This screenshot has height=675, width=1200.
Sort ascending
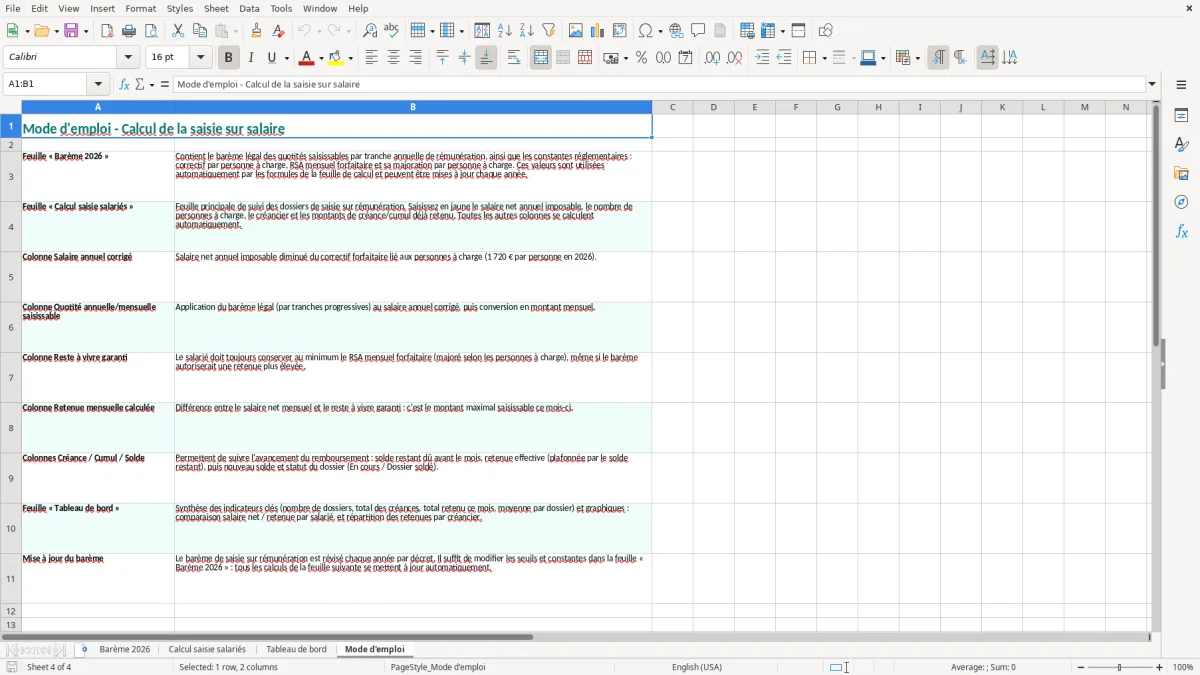505,31
